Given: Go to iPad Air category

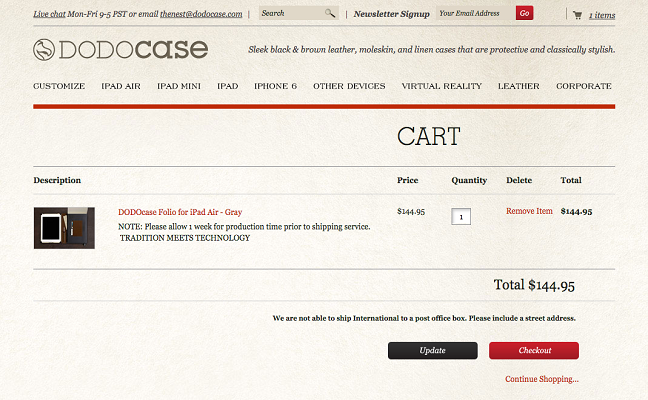Looking at the screenshot, I should click(121, 86).
